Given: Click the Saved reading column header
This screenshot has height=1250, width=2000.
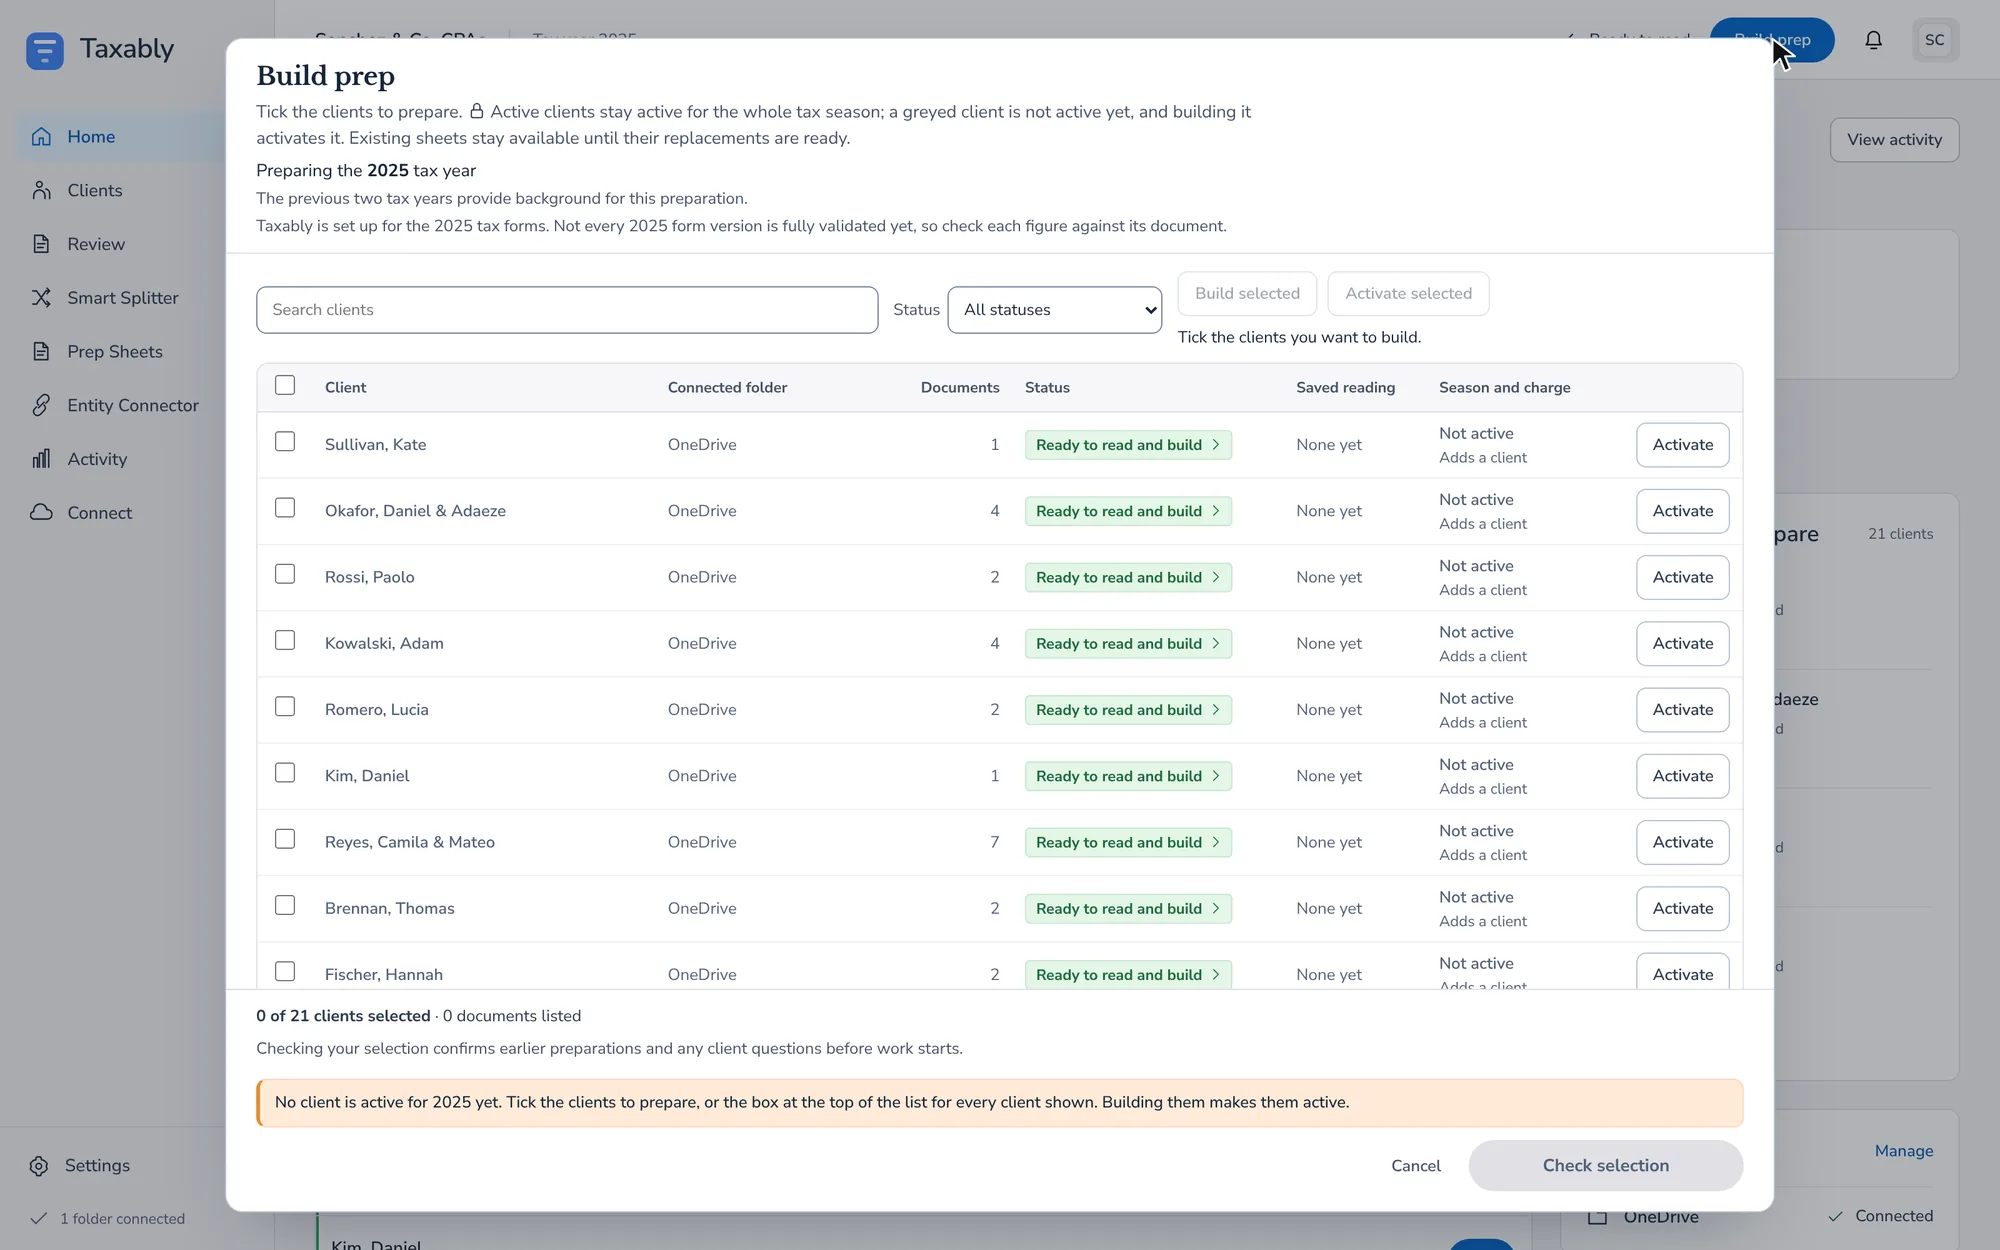Looking at the screenshot, I should (1346, 388).
